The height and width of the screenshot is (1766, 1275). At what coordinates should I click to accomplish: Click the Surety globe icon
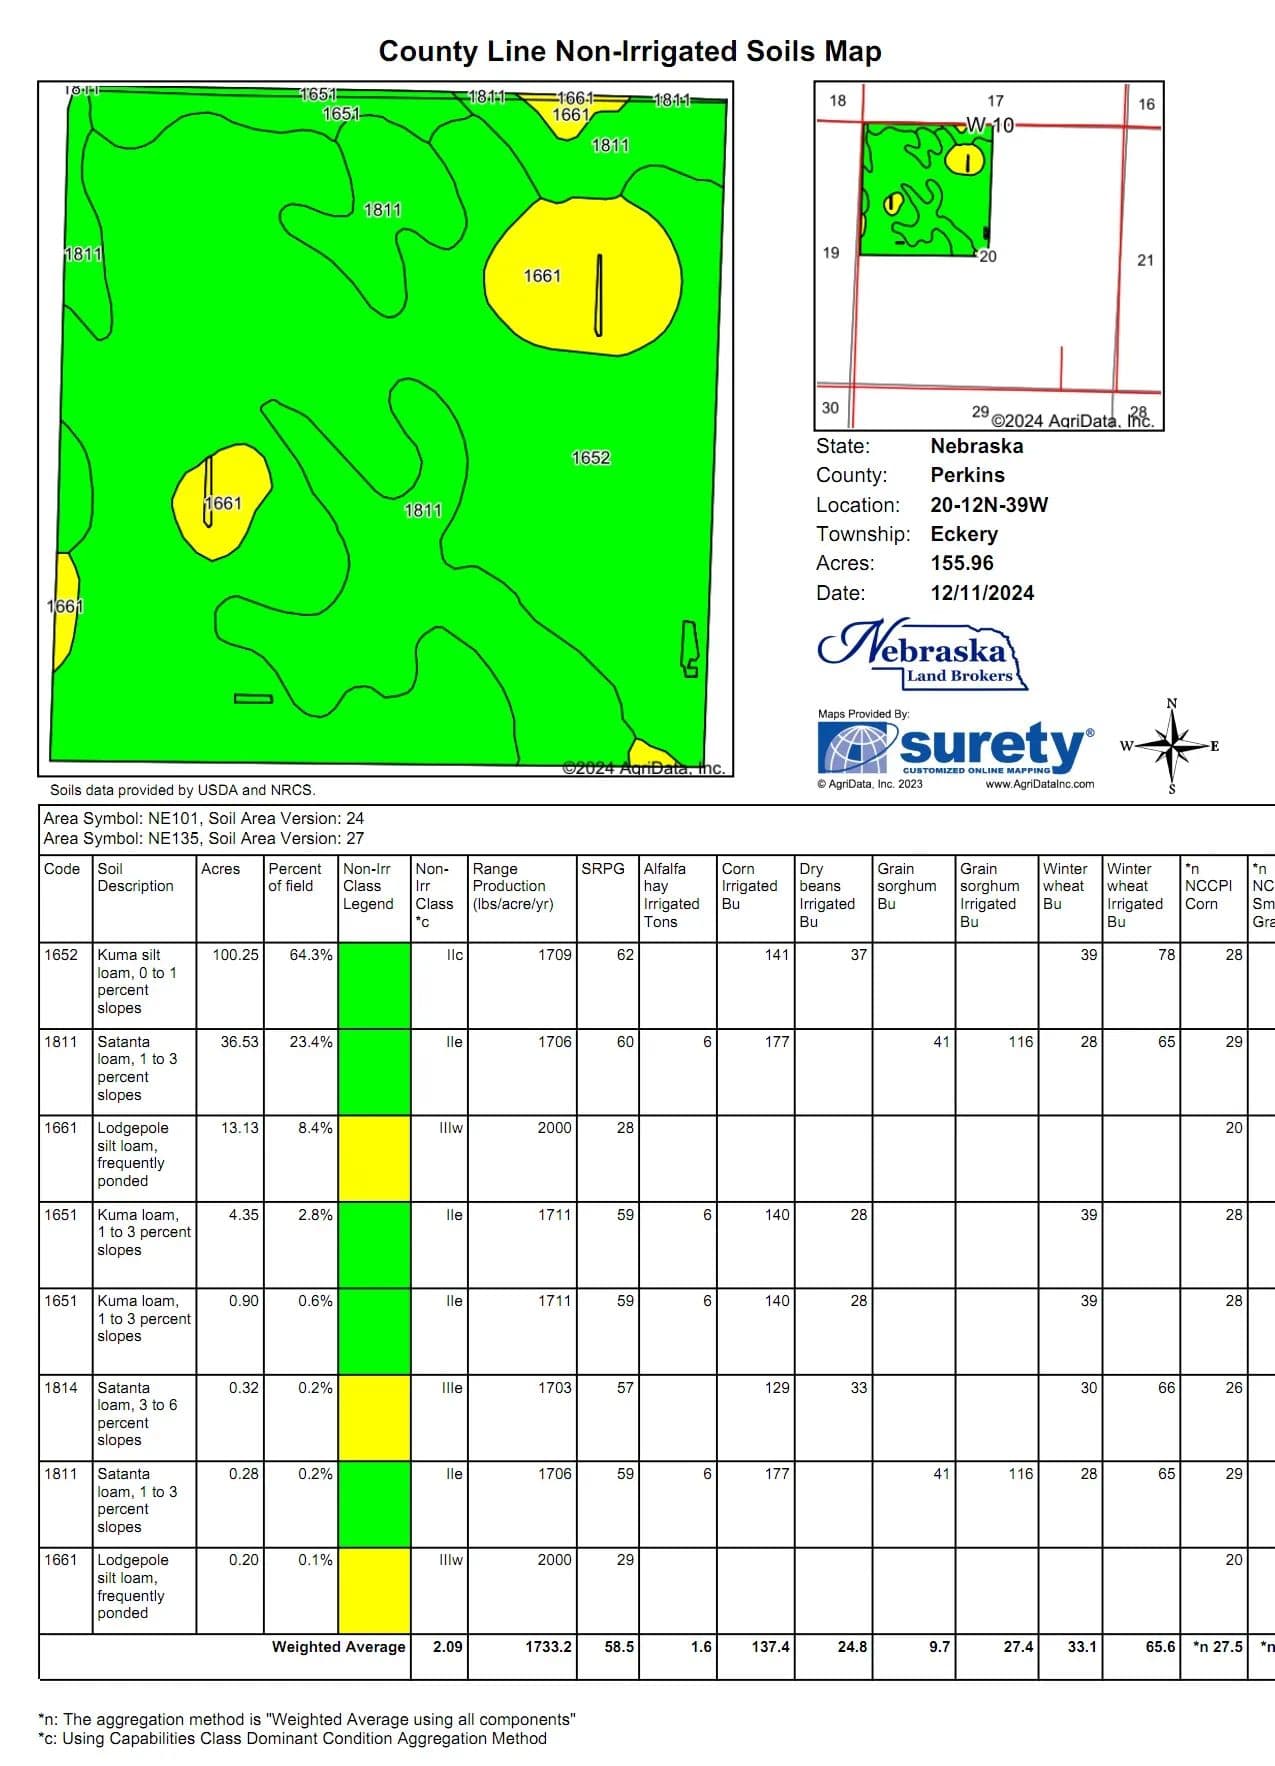pyautogui.click(x=853, y=748)
